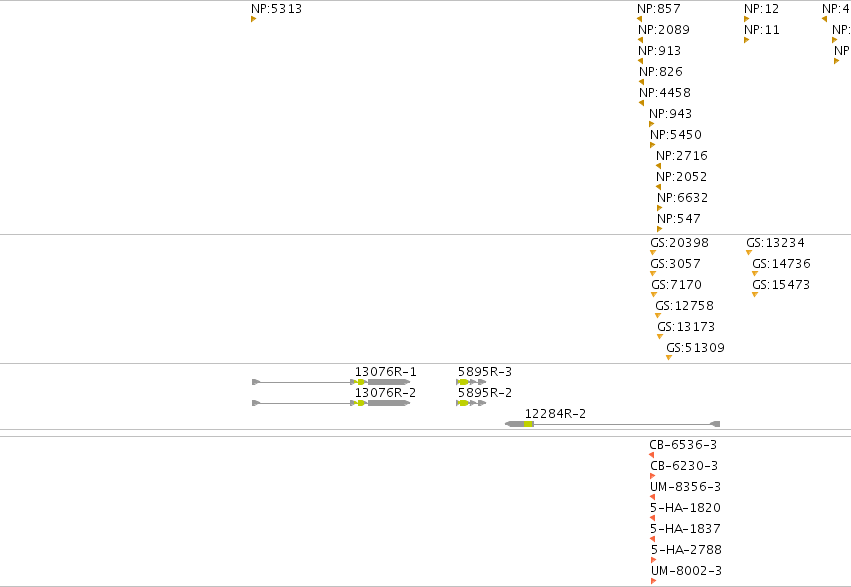This screenshot has height=587, width=851.
Task: Click the GS:7170 label
Action: pos(676,285)
